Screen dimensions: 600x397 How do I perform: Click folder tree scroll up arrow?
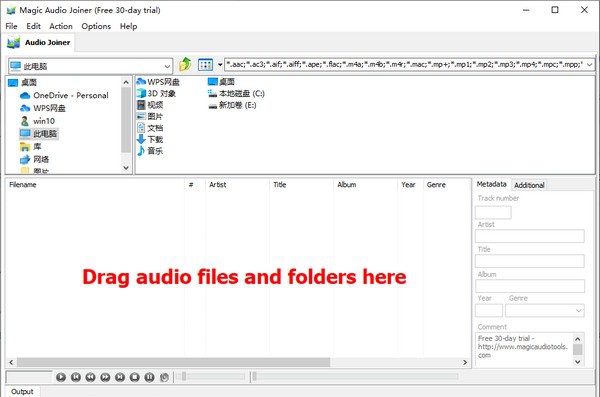[x=126, y=82]
